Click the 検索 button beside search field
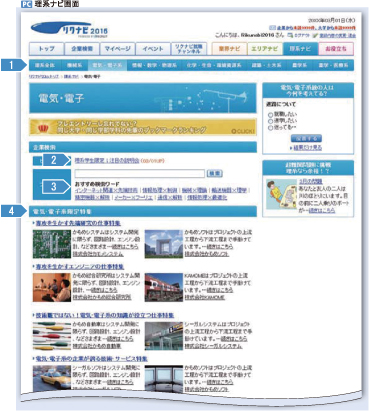This screenshot has height=411, width=369. (215, 173)
